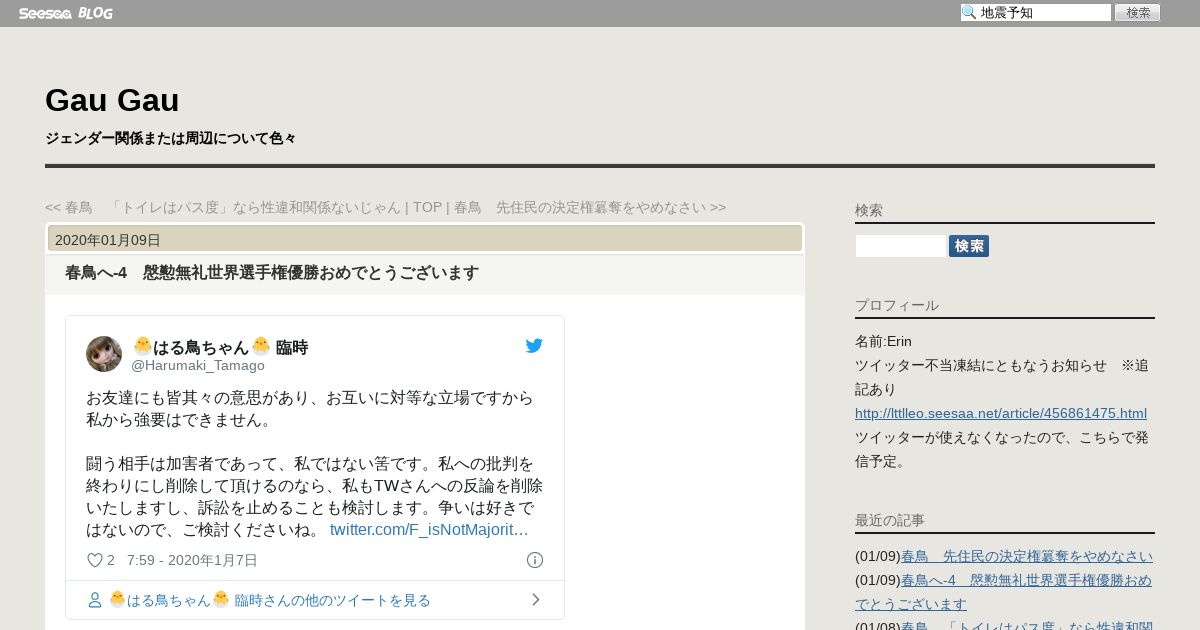Click the 最近の記事 sidebar heading
1200x630 pixels.
point(890,520)
